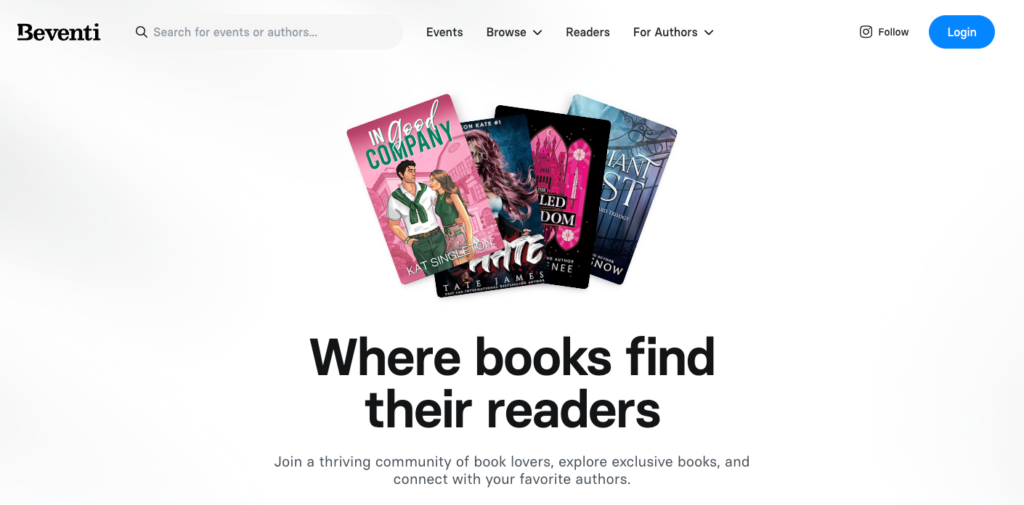Click the Kat Singleton author name on cover
Image resolution: width=1024 pixels, height=505 pixels.
[x=451, y=258]
